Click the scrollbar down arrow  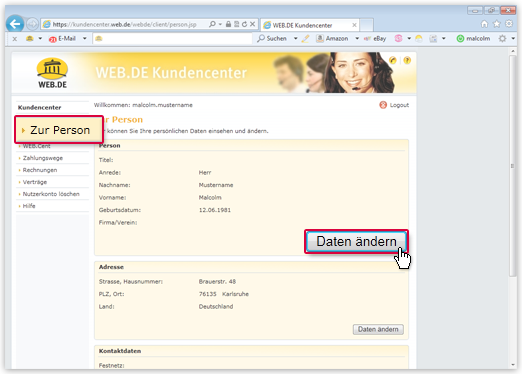point(513,365)
